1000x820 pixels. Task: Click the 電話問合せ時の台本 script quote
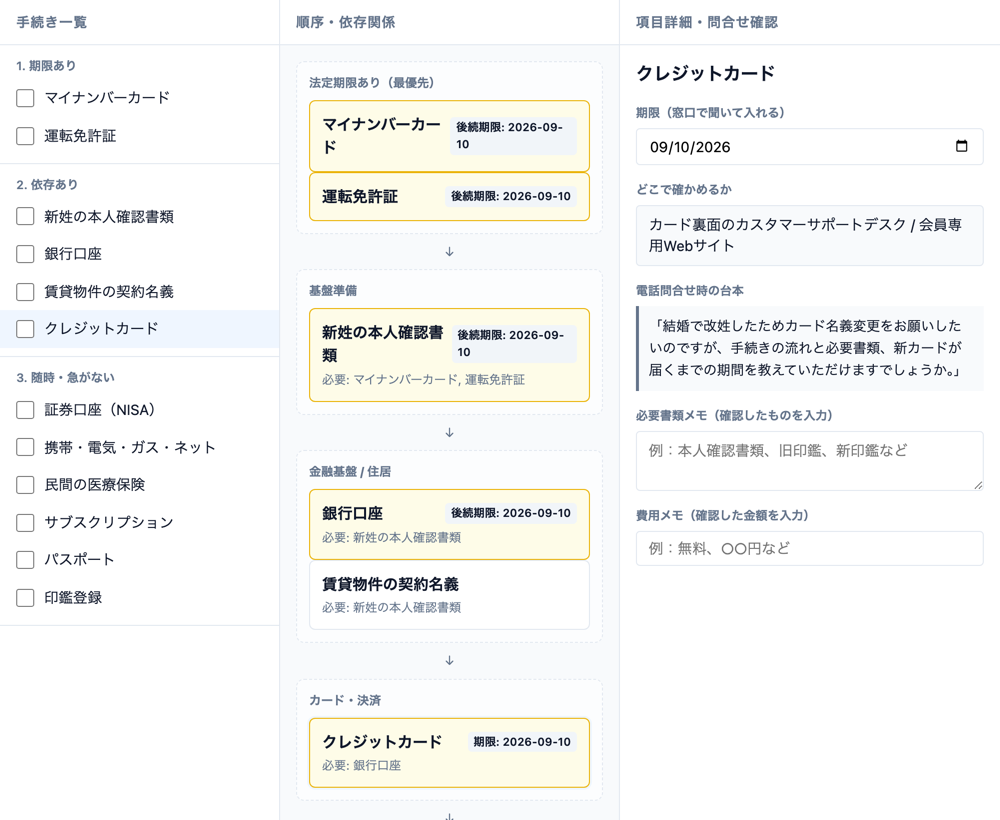(x=809, y=348)
